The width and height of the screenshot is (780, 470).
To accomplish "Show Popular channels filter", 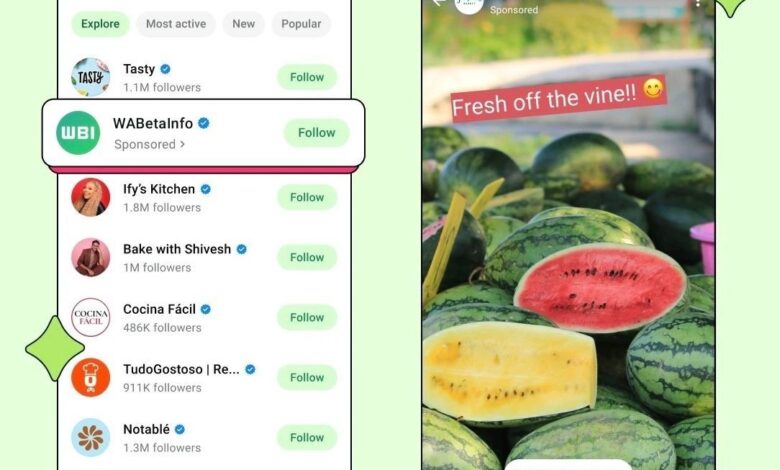I will pyautogui.click(x=301, y=24).
